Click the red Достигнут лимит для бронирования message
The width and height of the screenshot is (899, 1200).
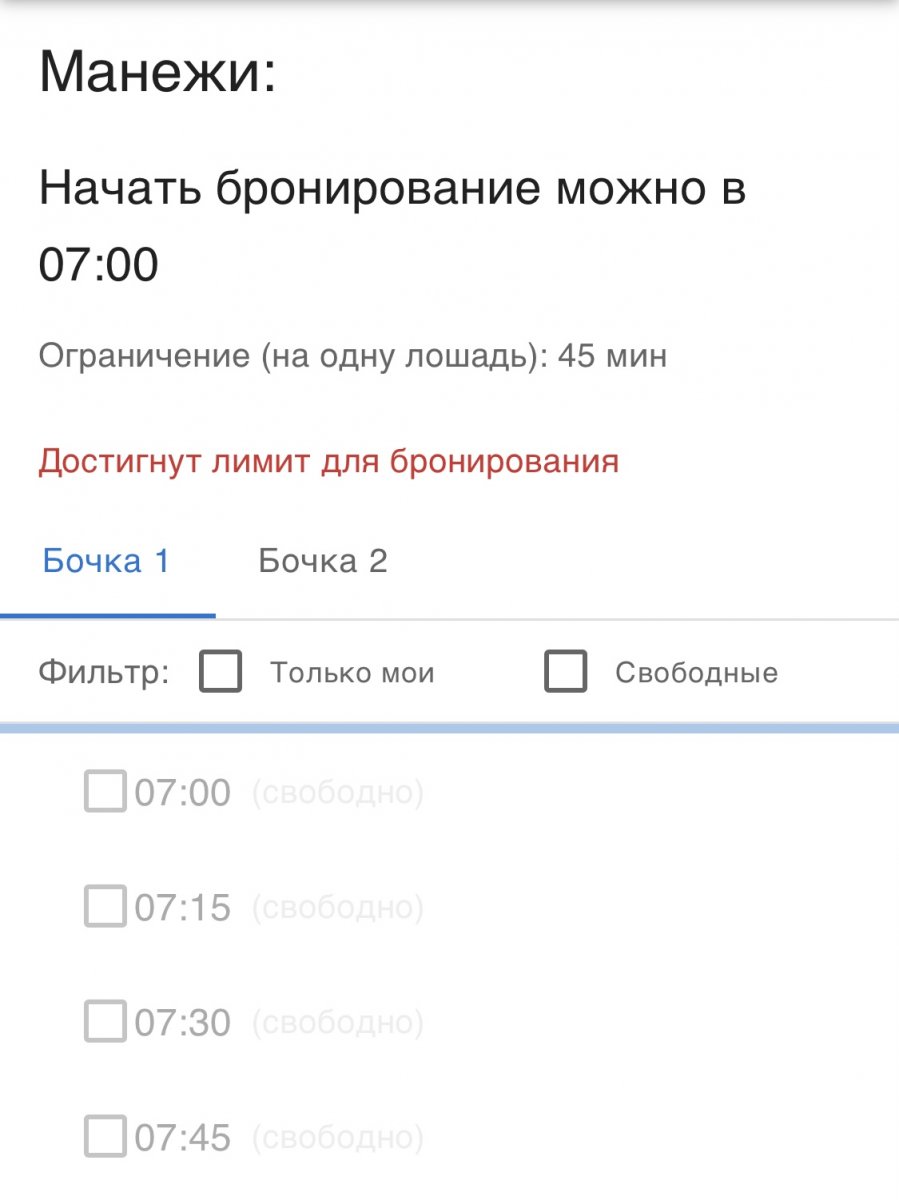tap(328, 462)
